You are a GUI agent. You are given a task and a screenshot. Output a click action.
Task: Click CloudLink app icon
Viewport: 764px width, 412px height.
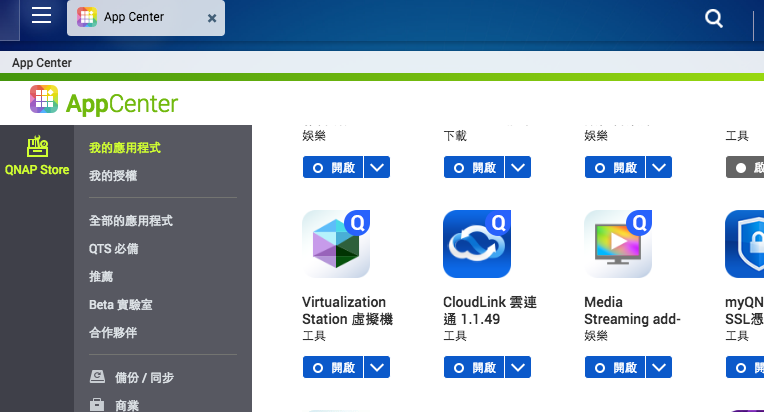[x=477, y=244]
